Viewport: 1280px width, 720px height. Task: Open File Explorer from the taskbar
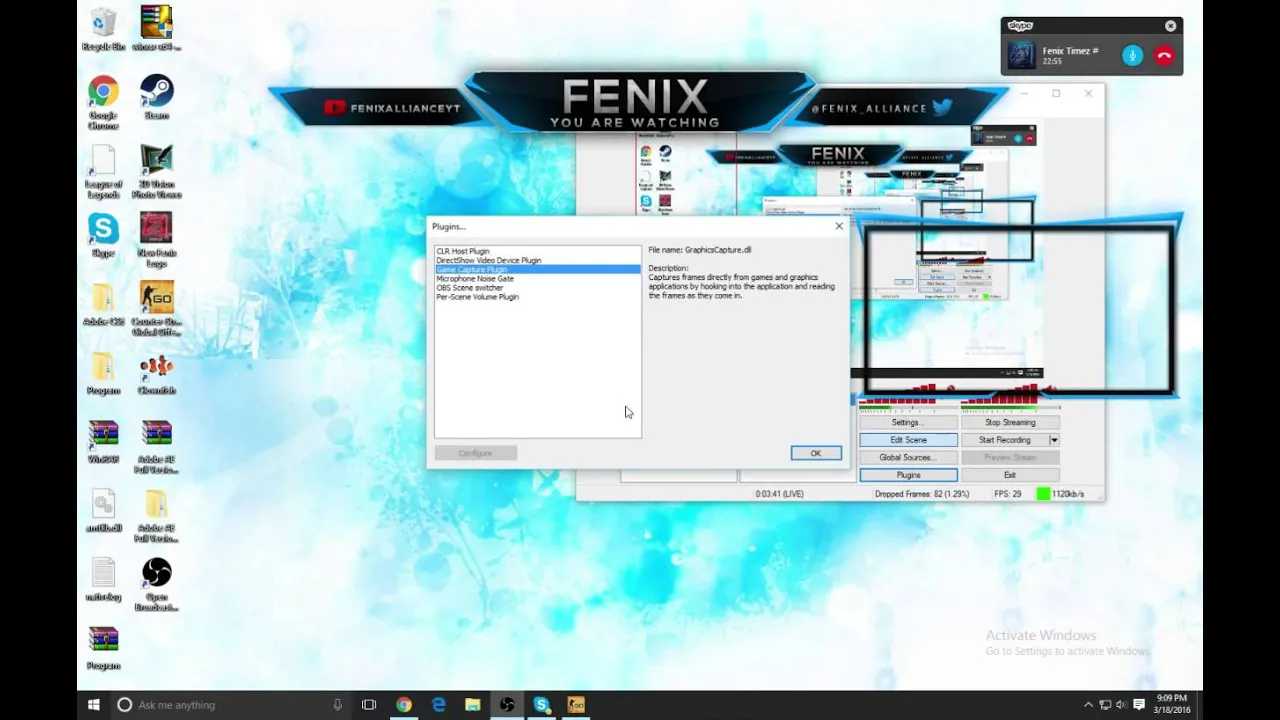(472, 705)
